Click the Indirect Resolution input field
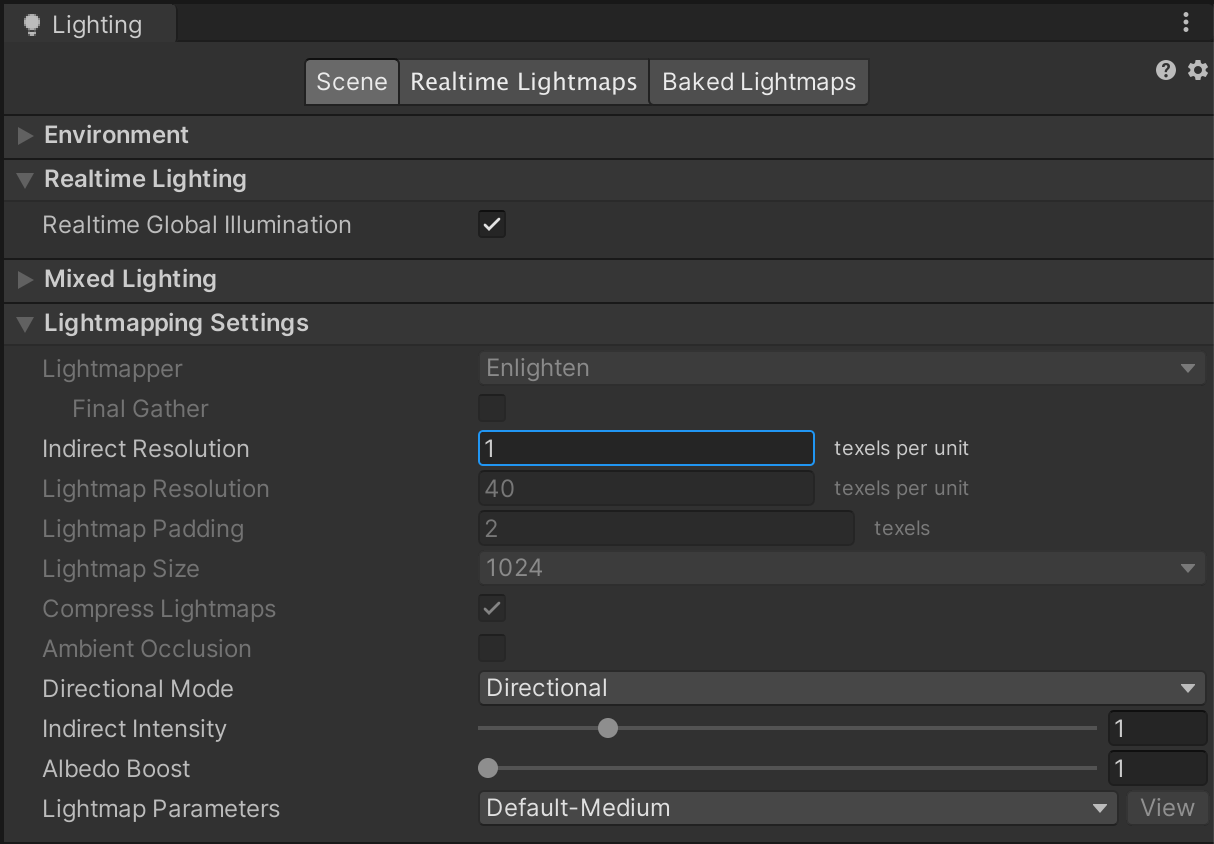Screen dimensions: 1214x844 tap(646, 448)
